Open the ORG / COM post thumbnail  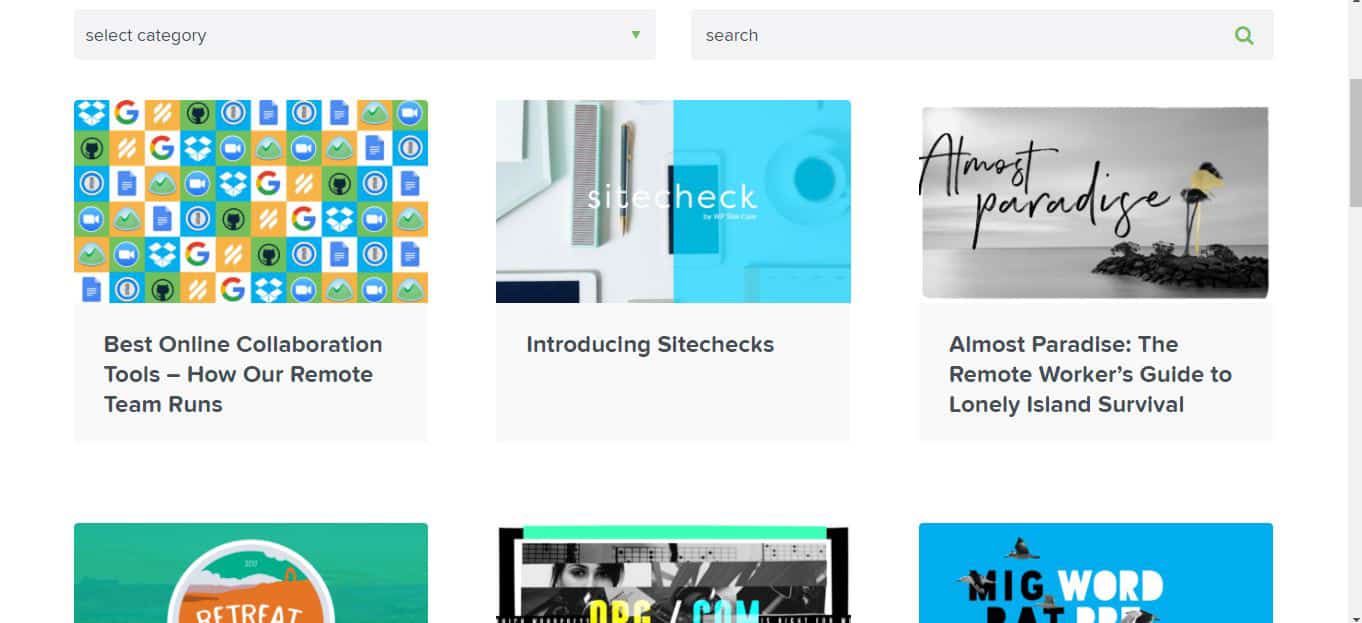coord(673,573)
